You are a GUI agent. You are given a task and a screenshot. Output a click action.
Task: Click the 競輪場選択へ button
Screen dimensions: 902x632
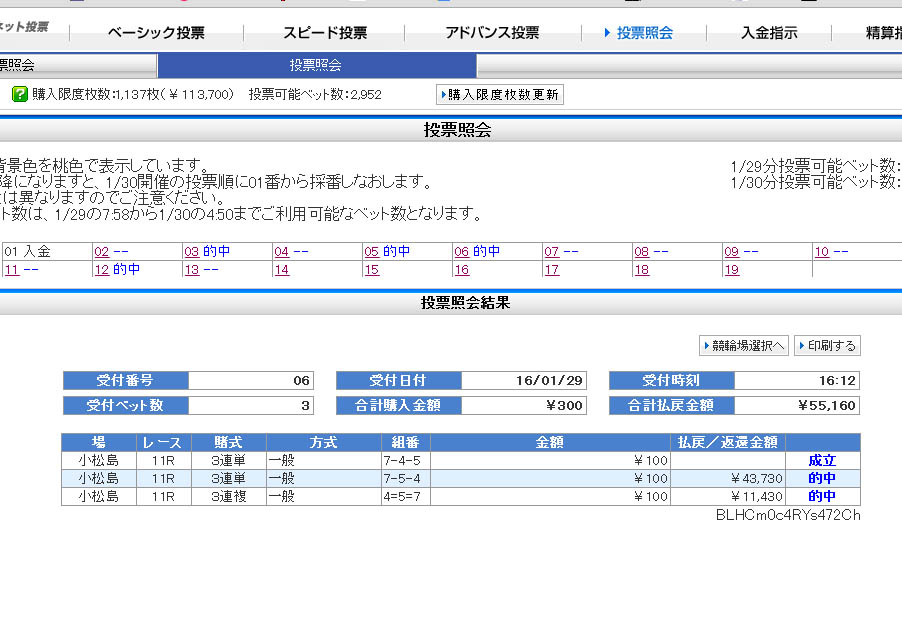click(x=744, y=346)
